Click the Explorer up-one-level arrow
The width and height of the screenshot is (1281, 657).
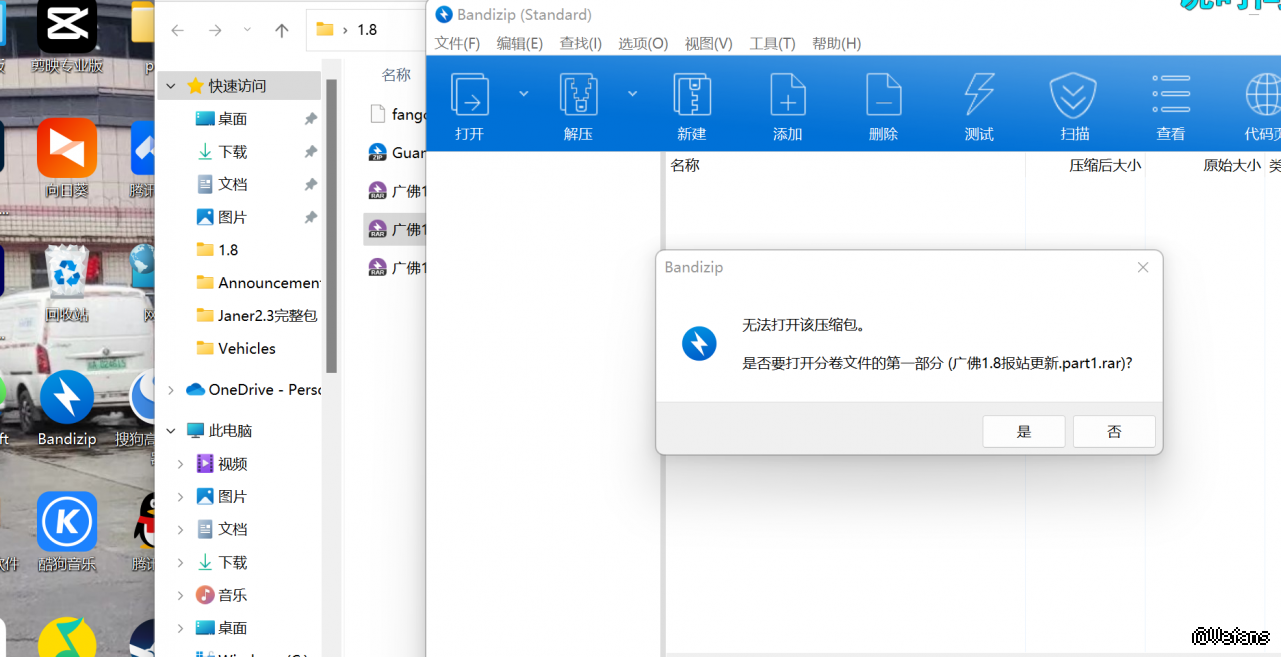pos(282,30)
